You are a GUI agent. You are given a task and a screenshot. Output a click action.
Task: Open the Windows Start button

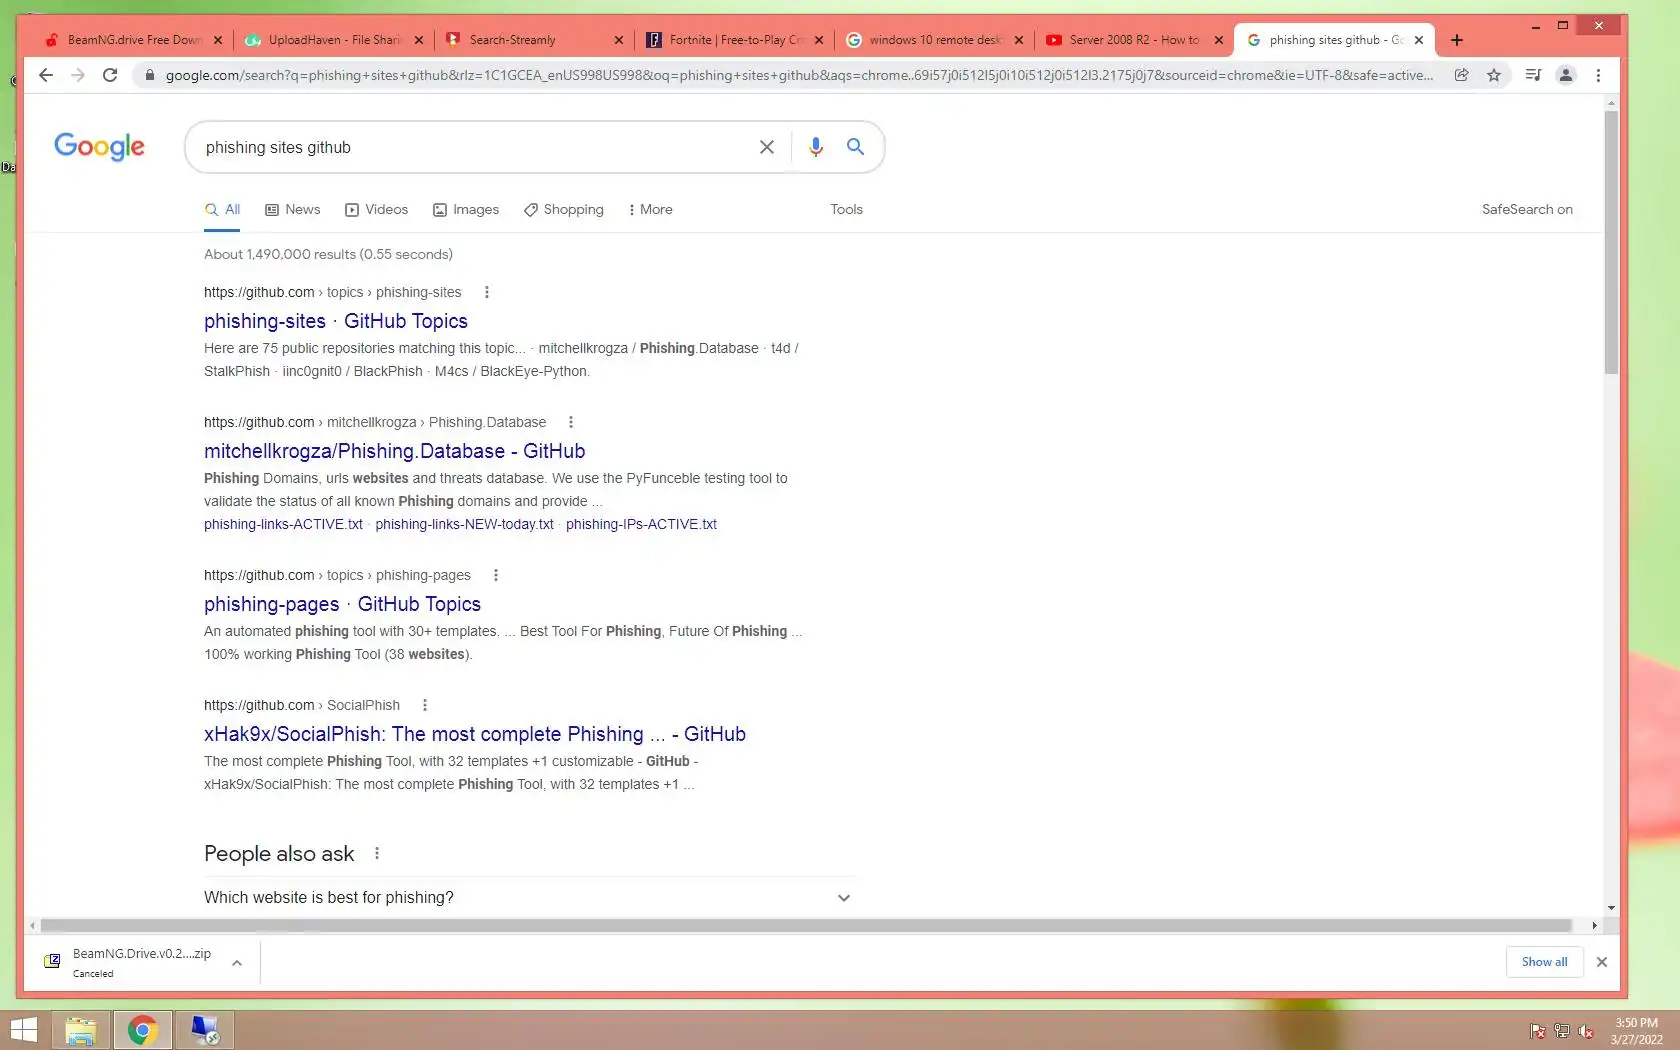pos(23,1030)
